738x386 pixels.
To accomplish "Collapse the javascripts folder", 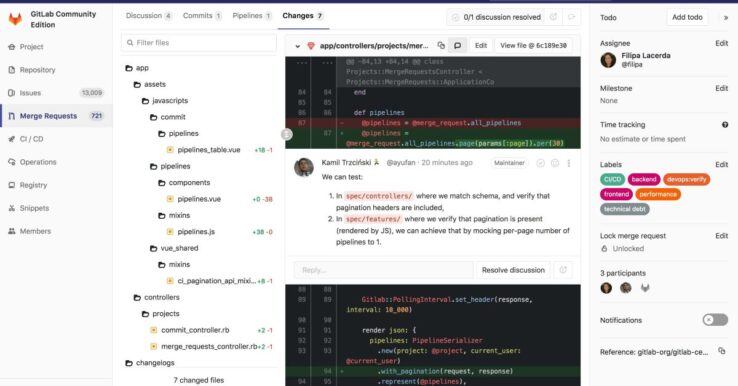I will [x=165, y=101].
